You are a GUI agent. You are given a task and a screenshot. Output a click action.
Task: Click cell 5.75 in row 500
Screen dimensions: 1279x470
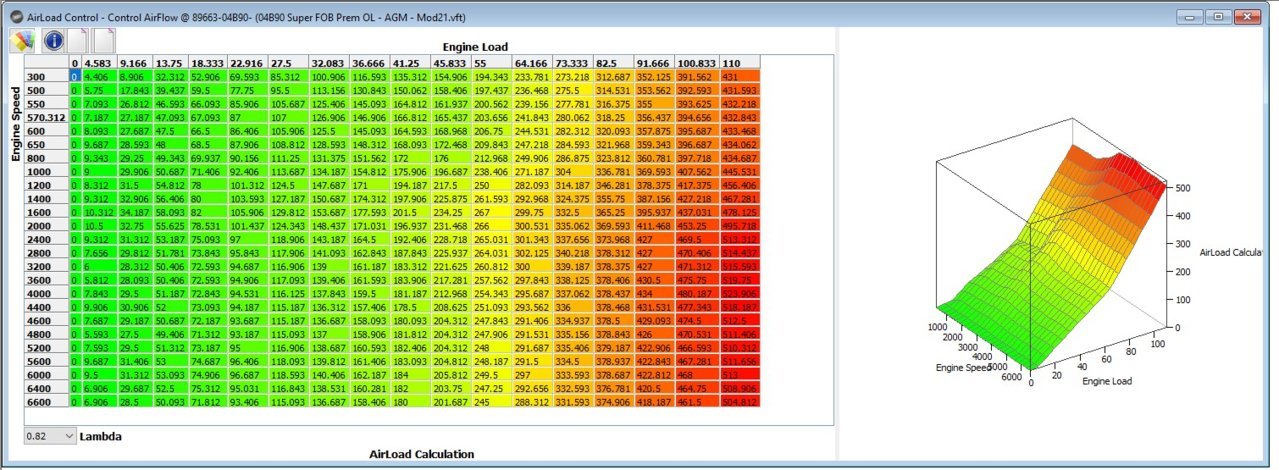(99, 90)
